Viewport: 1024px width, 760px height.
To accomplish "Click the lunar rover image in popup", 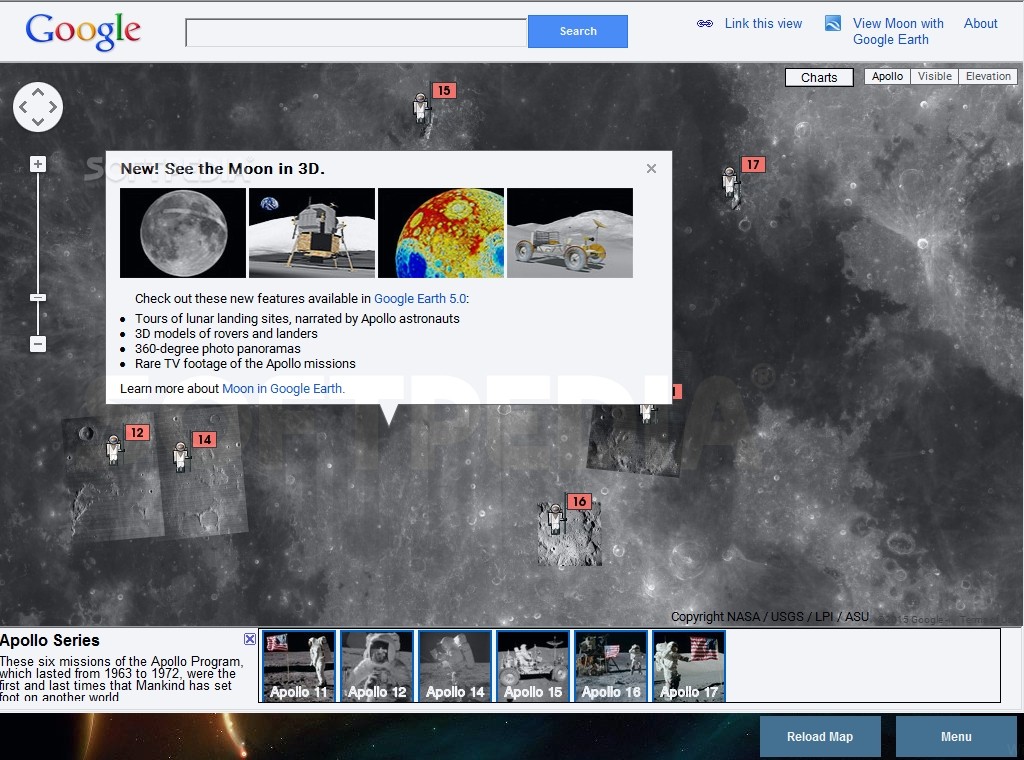I will (570, 233).
